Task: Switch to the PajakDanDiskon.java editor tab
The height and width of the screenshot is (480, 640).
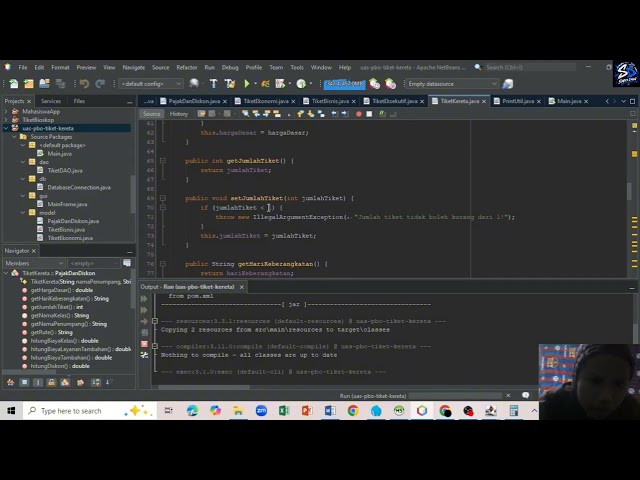Action: click(194, 101)
